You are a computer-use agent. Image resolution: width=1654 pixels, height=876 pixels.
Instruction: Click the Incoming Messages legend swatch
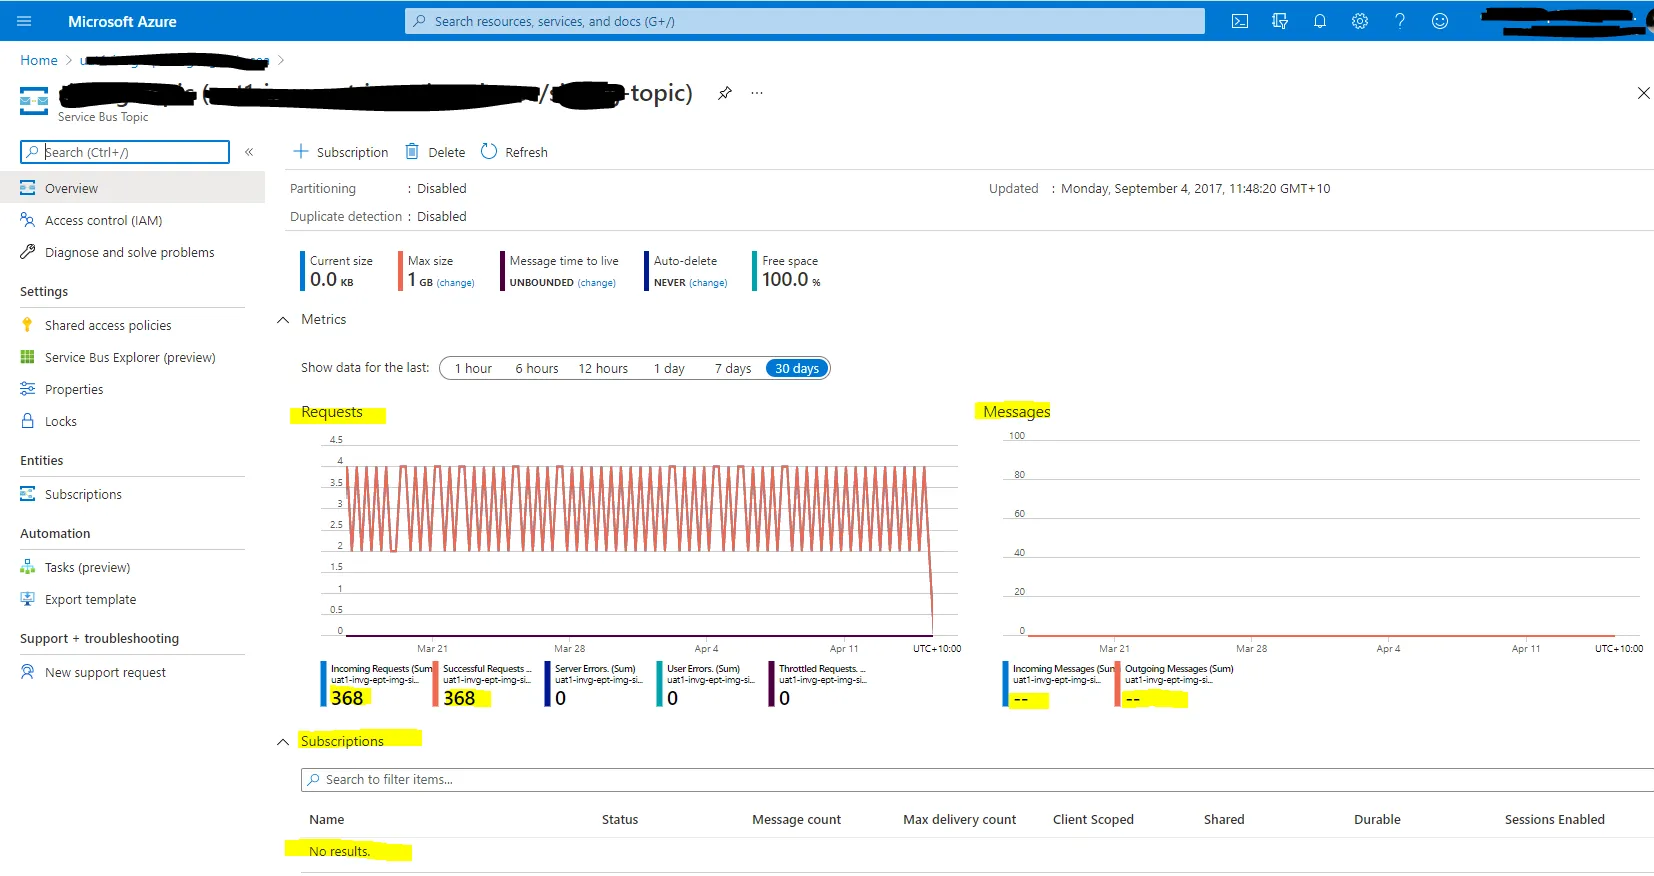(1005, 683)
